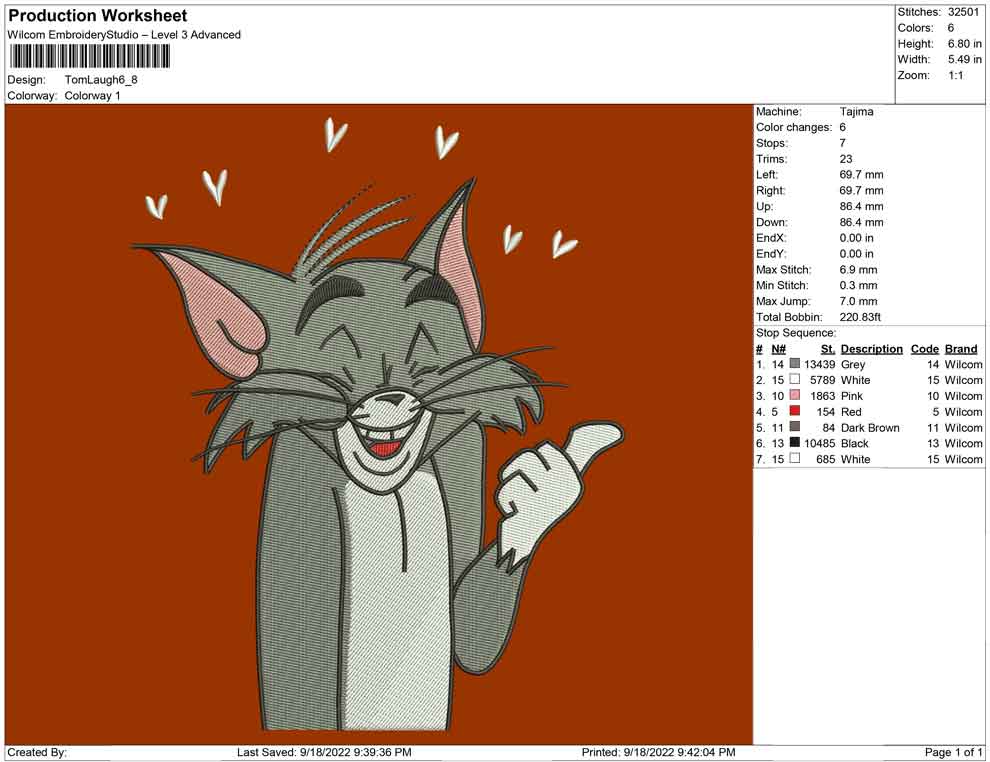Click the White swatch in stop row 7
The image size is (990, 762).
pos(795,459)
